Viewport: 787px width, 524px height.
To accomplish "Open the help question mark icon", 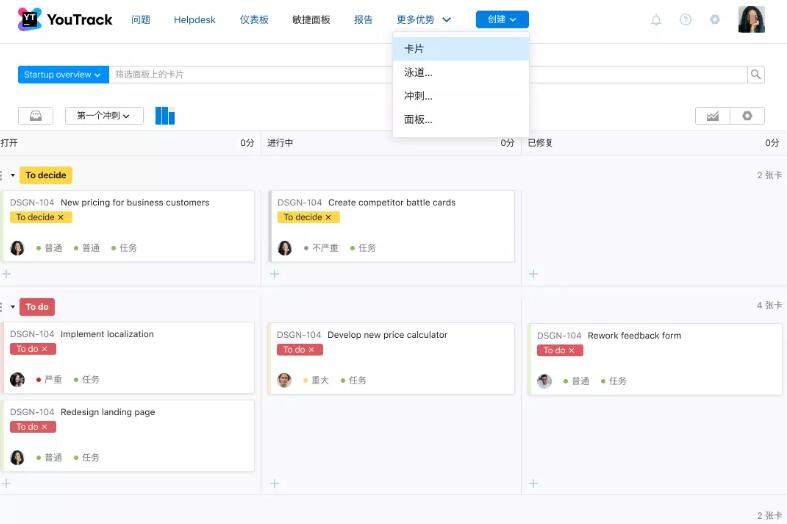I will (685, 20).
